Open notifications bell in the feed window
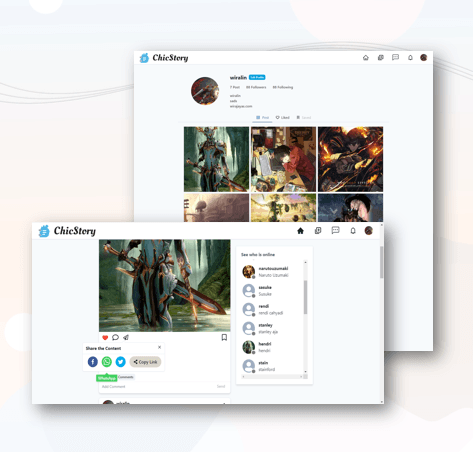Image resolution: width=473 pixels, height=452 pixels. coord(353,231)
